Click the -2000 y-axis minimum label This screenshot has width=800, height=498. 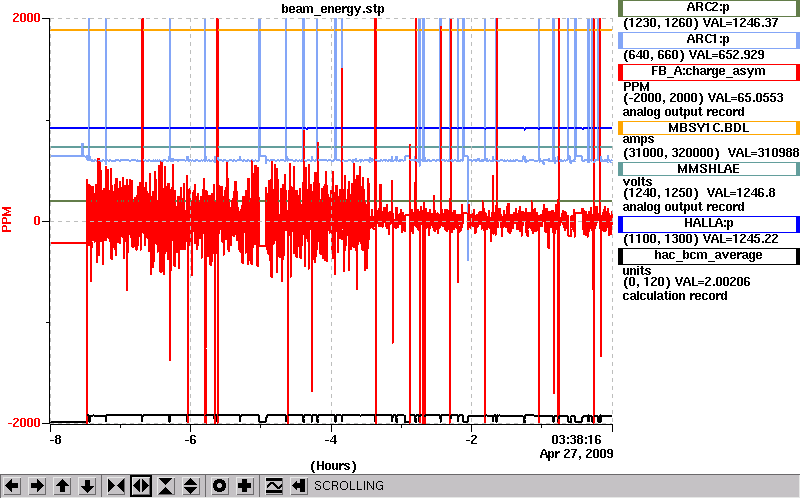pos(24,423)
